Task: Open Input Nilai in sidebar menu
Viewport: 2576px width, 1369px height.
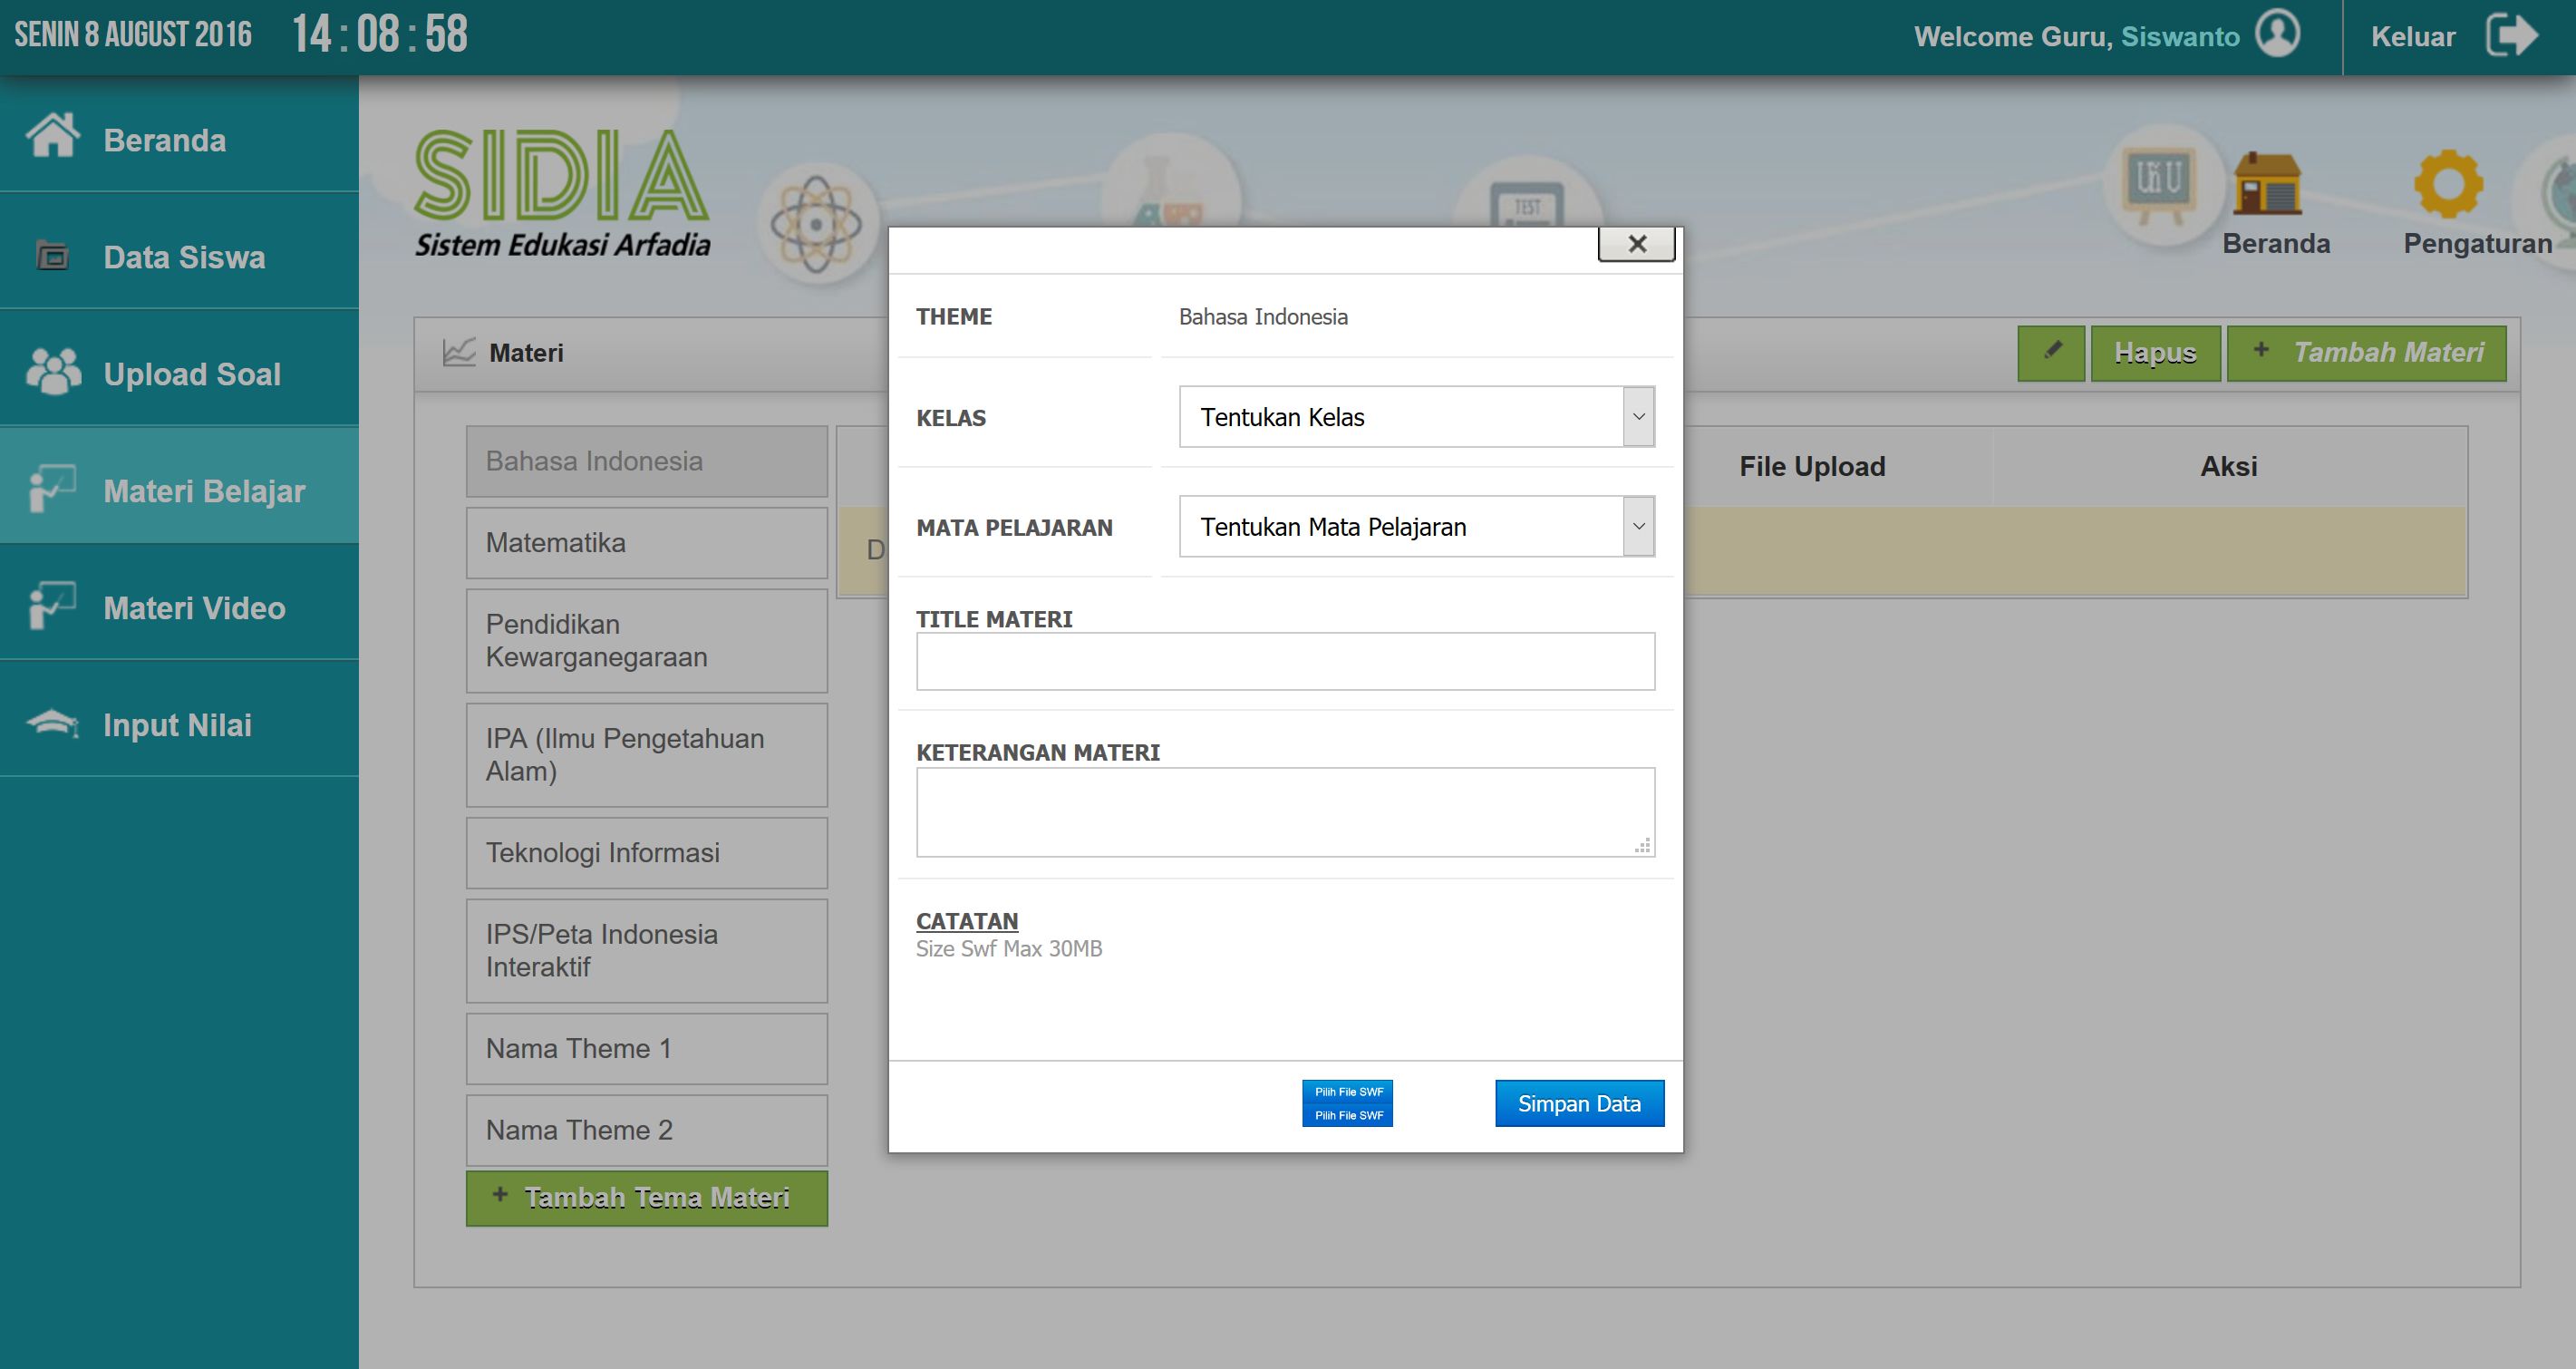Action: [179, 719]
